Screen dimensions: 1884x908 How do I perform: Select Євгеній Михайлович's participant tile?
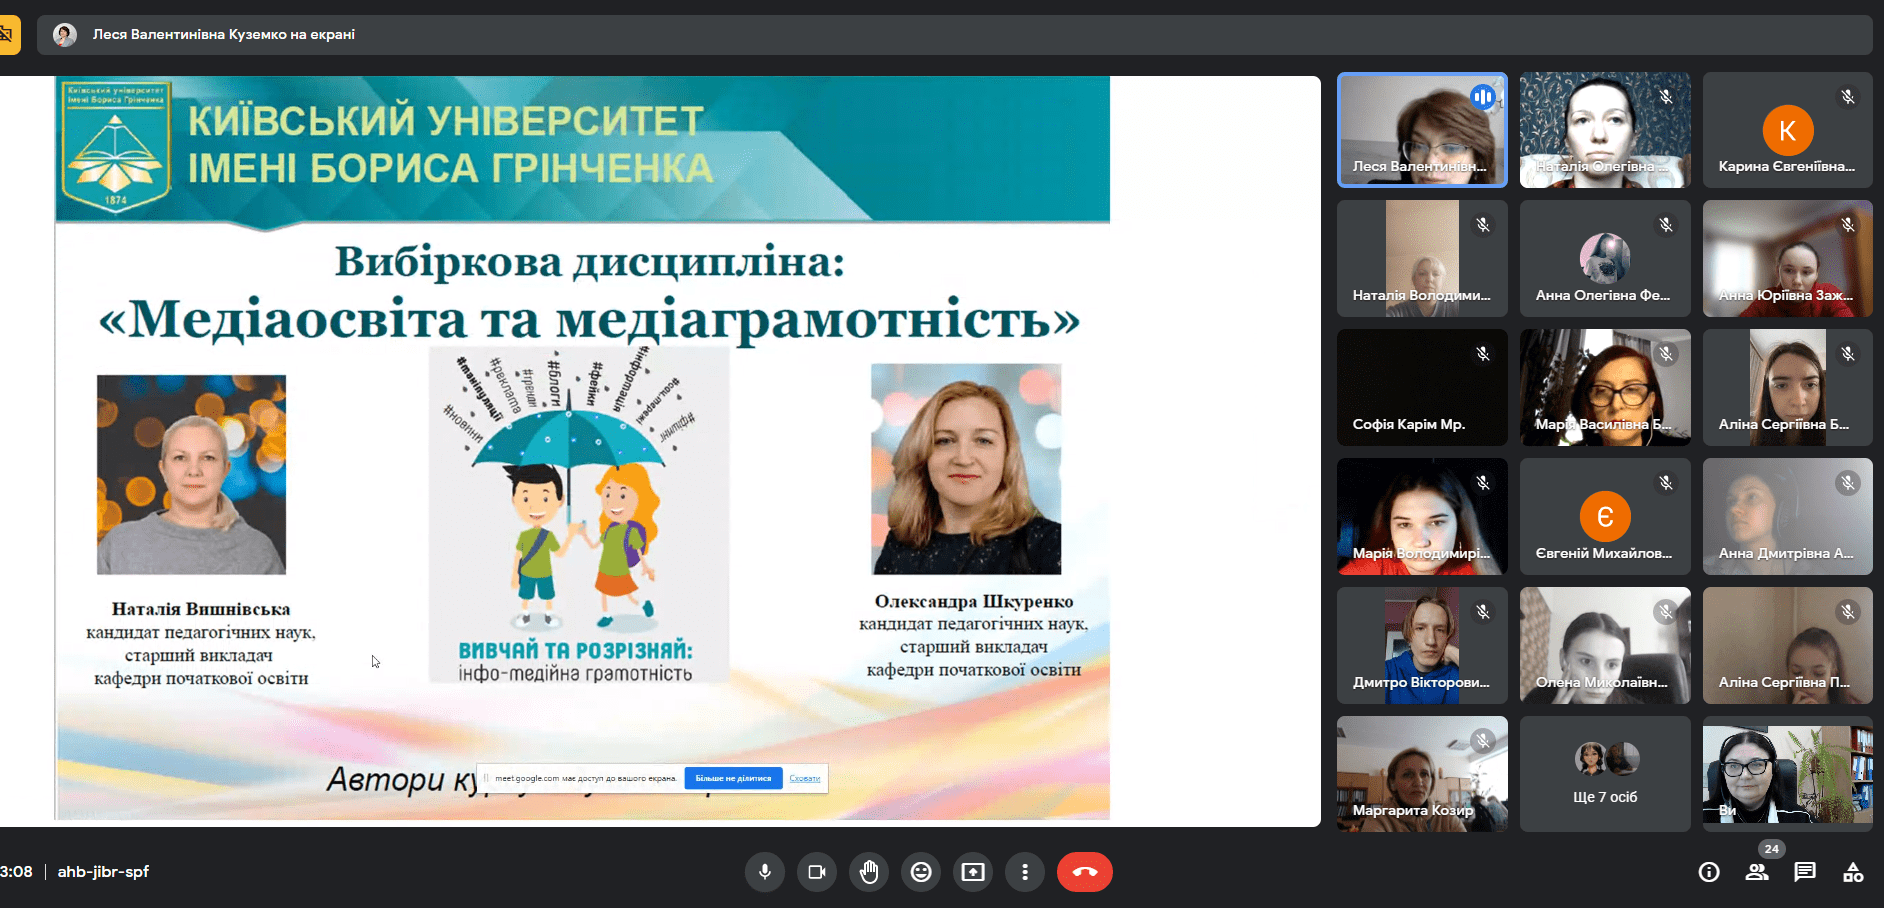1605,517
